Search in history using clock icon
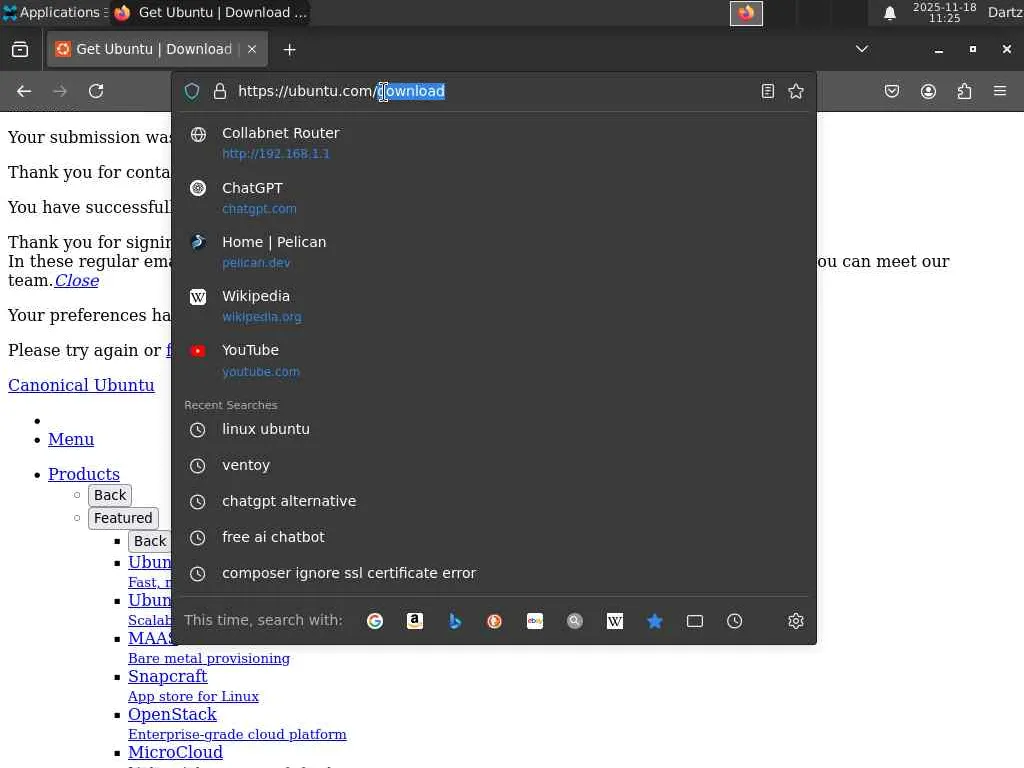 (x=735, y=621)
